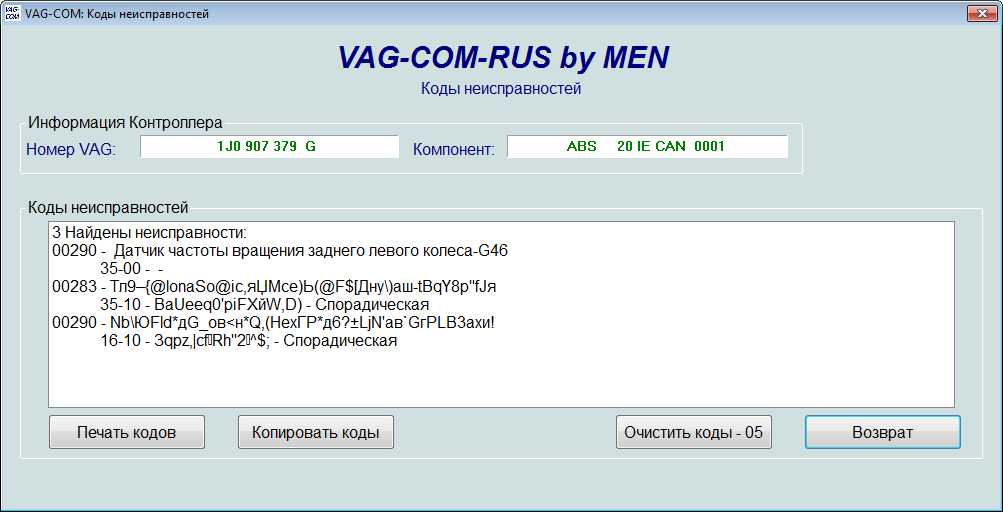1003x512 pixels.
Task: Click the 35-00 status line in the list
Action: pos(131,268)
